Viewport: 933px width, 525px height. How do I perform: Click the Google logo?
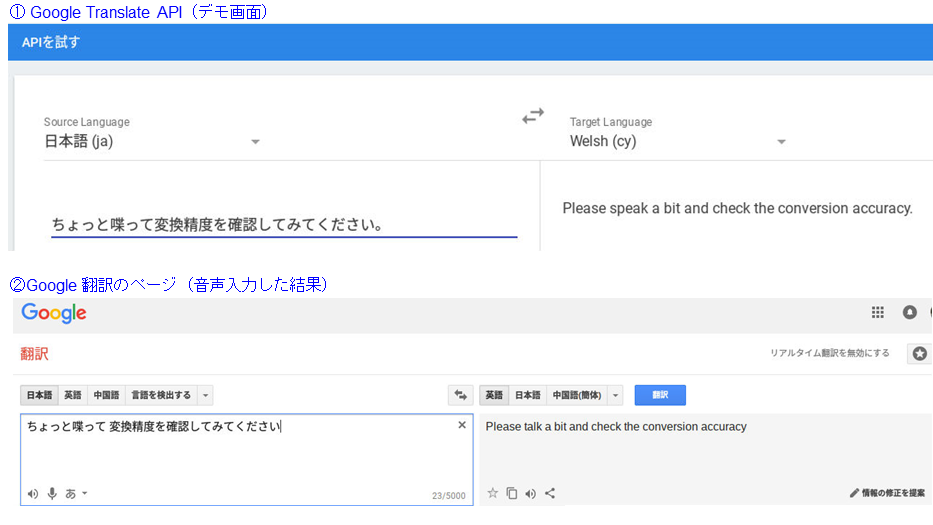pyautogui.click(x=54, y=313)
